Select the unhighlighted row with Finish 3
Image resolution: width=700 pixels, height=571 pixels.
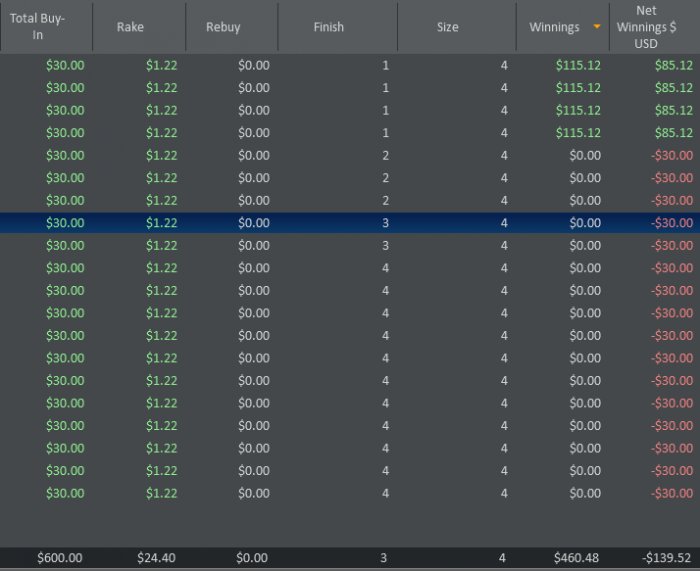click(350, 246)
